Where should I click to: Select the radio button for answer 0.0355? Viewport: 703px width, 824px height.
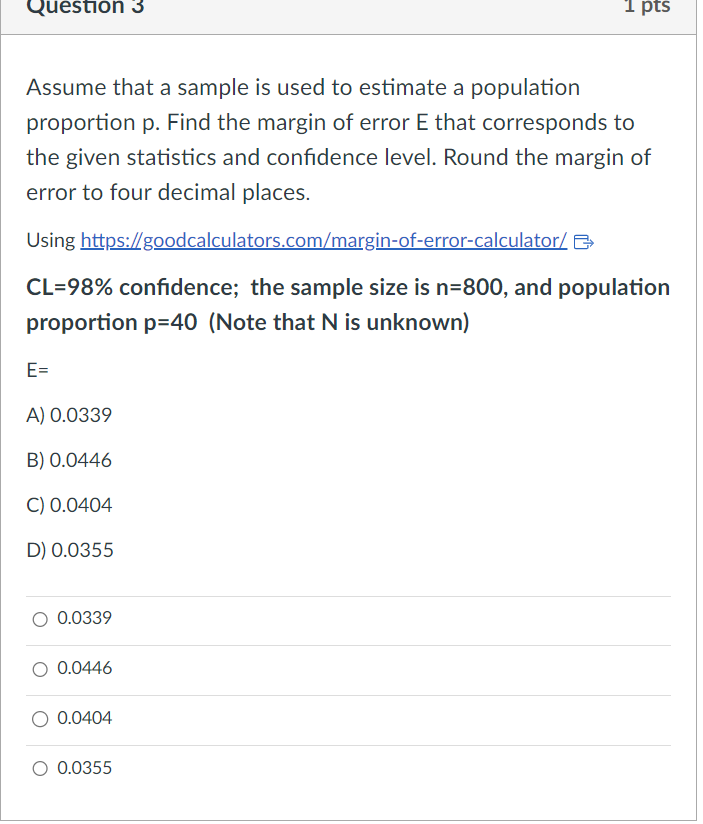[x=39, y=768]
